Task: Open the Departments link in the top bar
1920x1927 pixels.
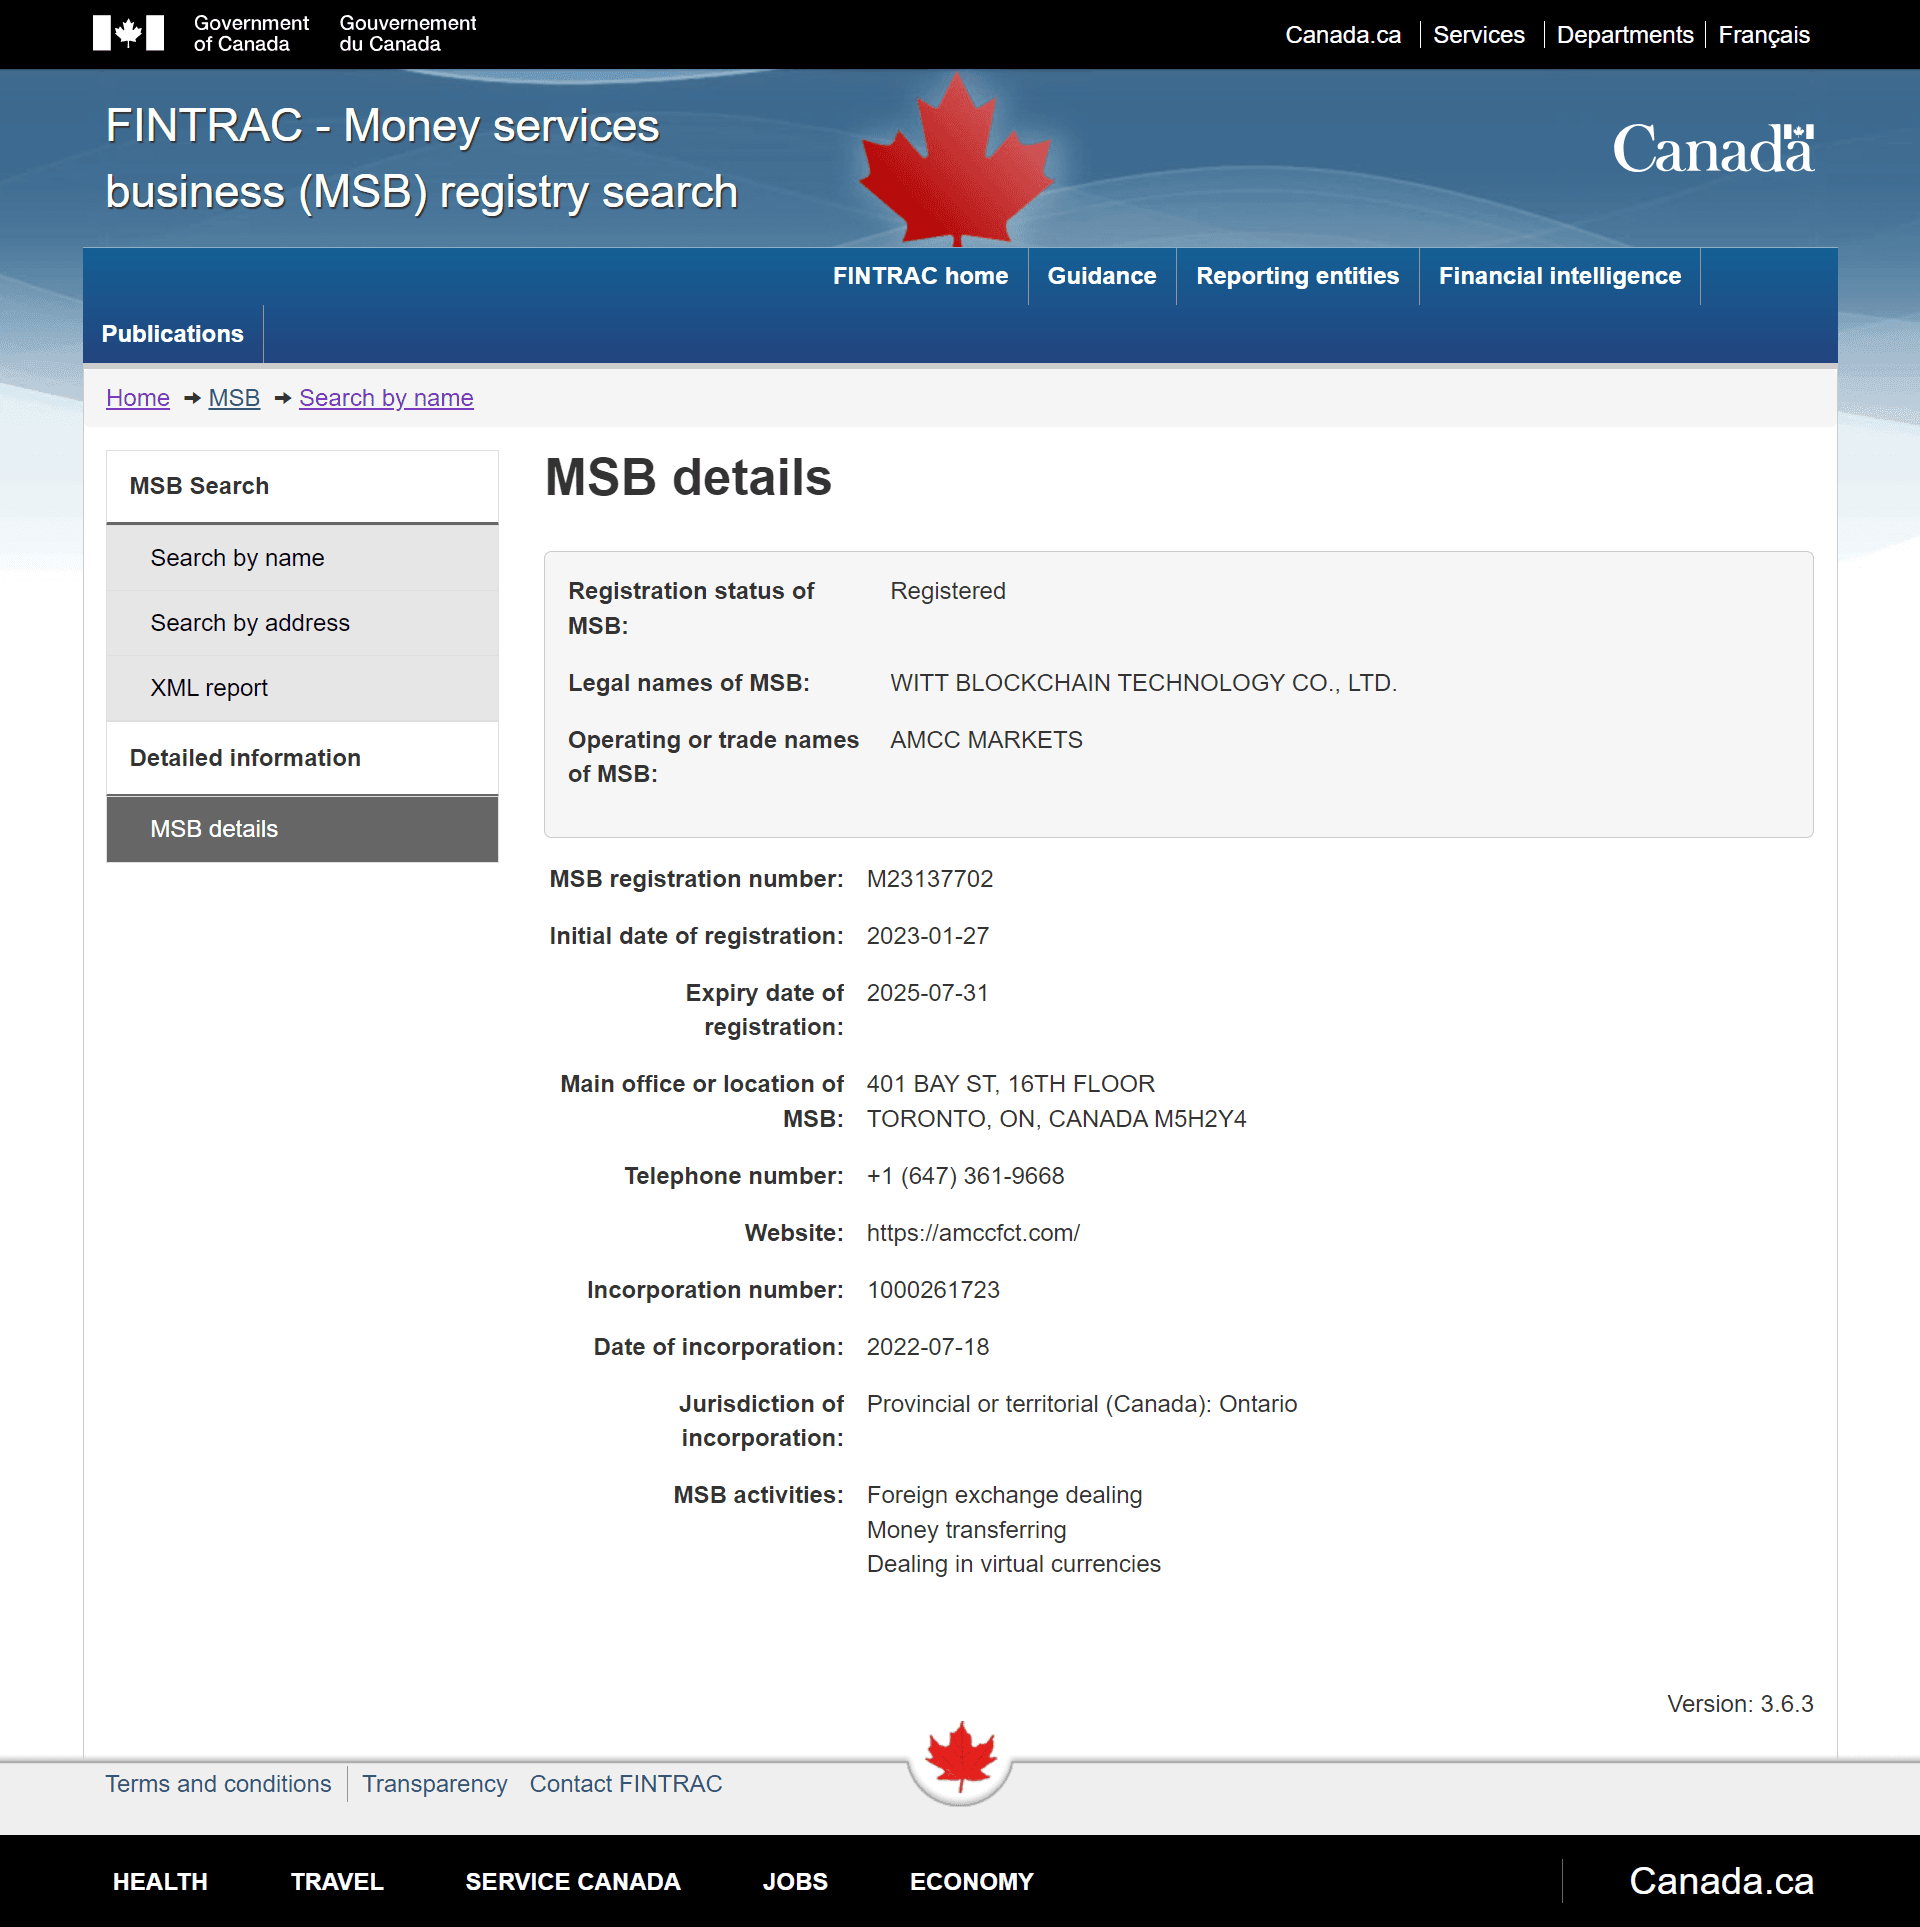Action: click(x=1625, y=35)
